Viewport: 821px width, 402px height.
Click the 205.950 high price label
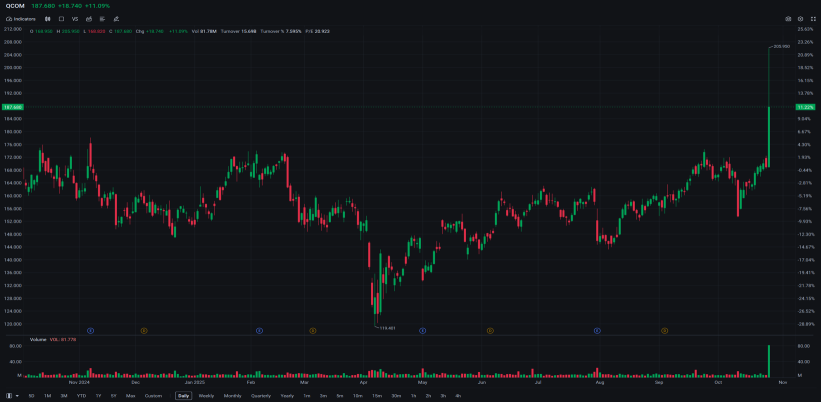point(782,47)
